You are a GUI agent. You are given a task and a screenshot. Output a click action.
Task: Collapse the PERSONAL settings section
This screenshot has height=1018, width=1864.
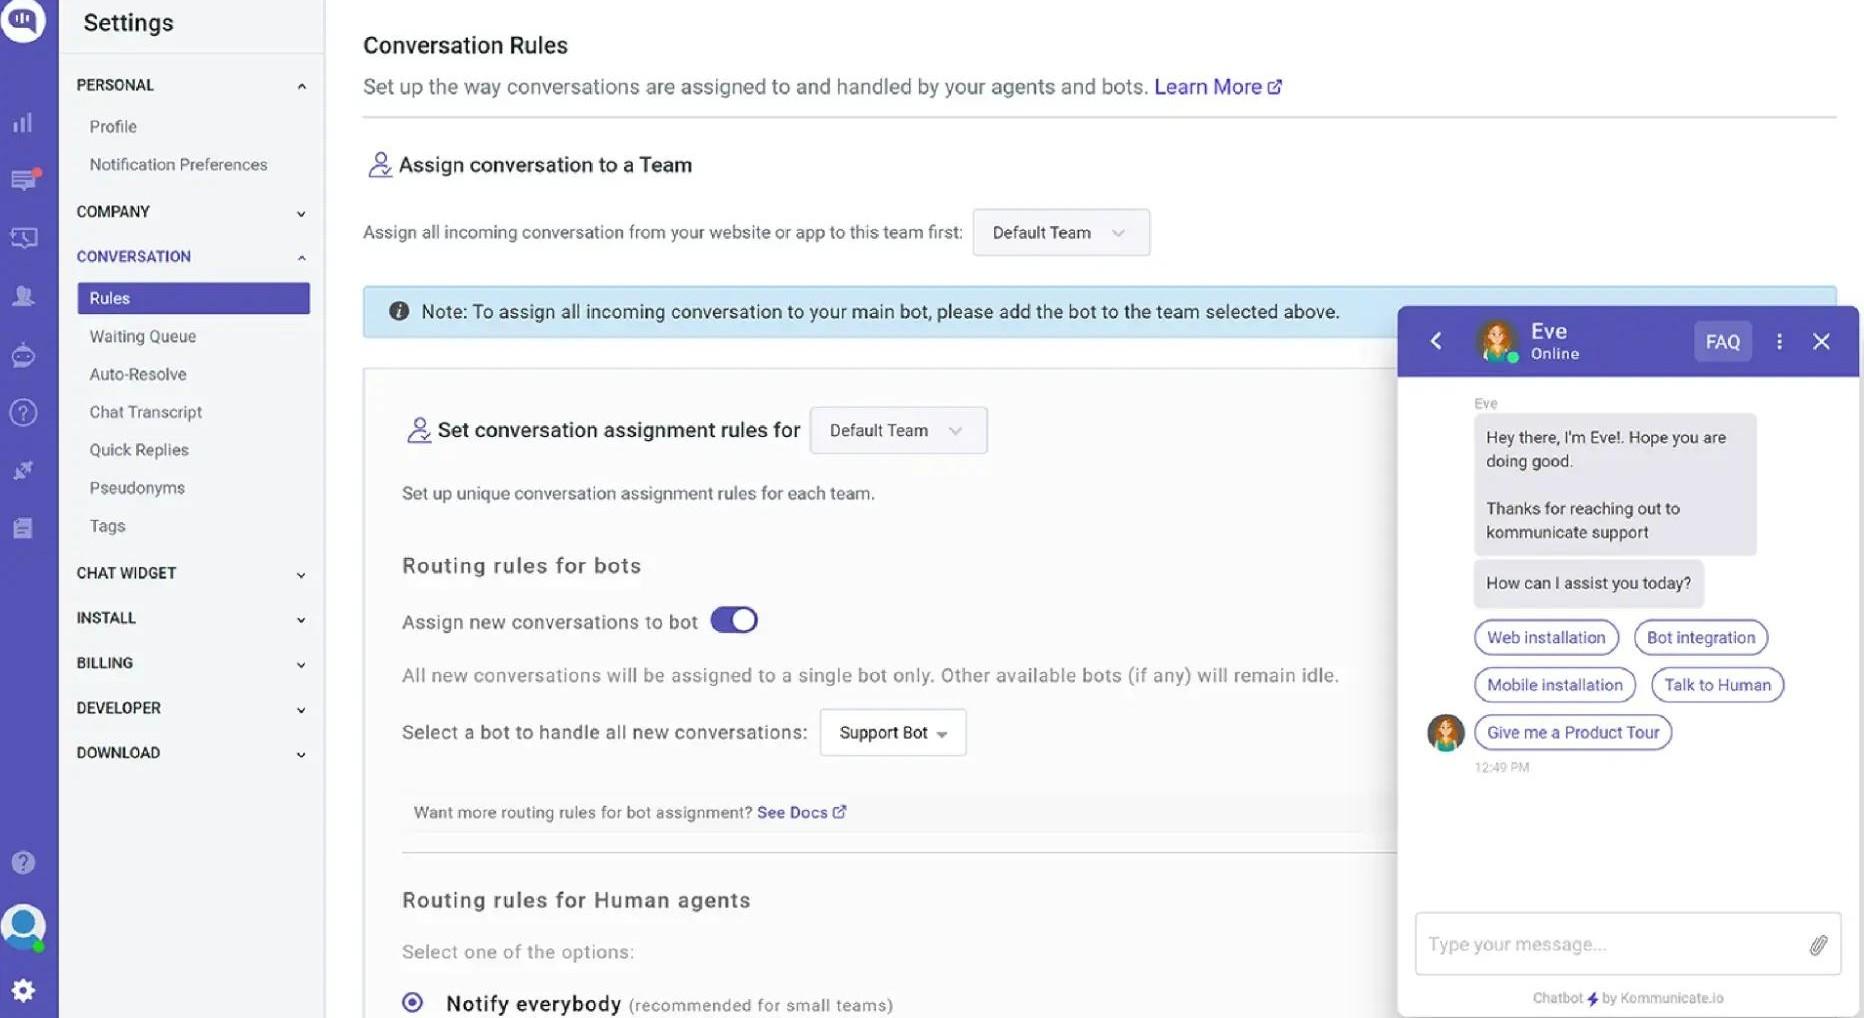click(x=191, y=85)
